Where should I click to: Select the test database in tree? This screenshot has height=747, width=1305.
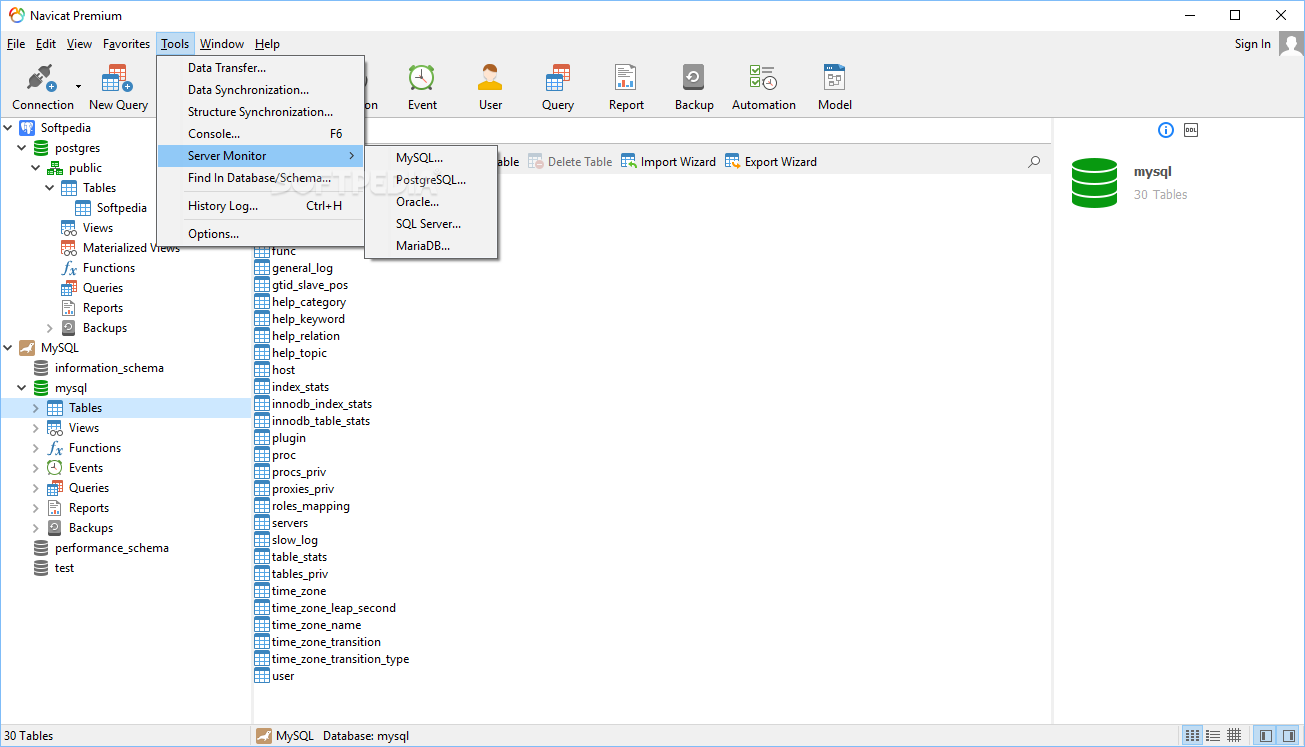click(x=55, y=568)
